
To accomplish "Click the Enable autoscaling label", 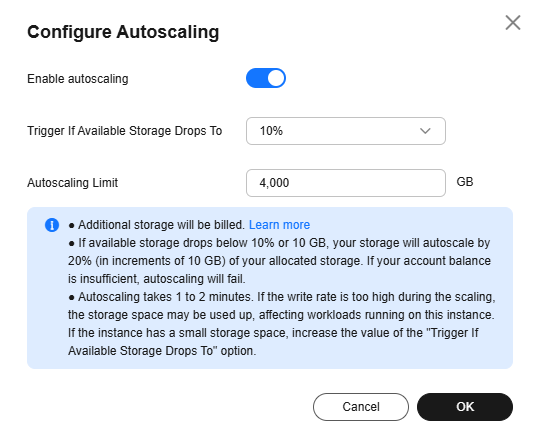I will tap(78, 79).
